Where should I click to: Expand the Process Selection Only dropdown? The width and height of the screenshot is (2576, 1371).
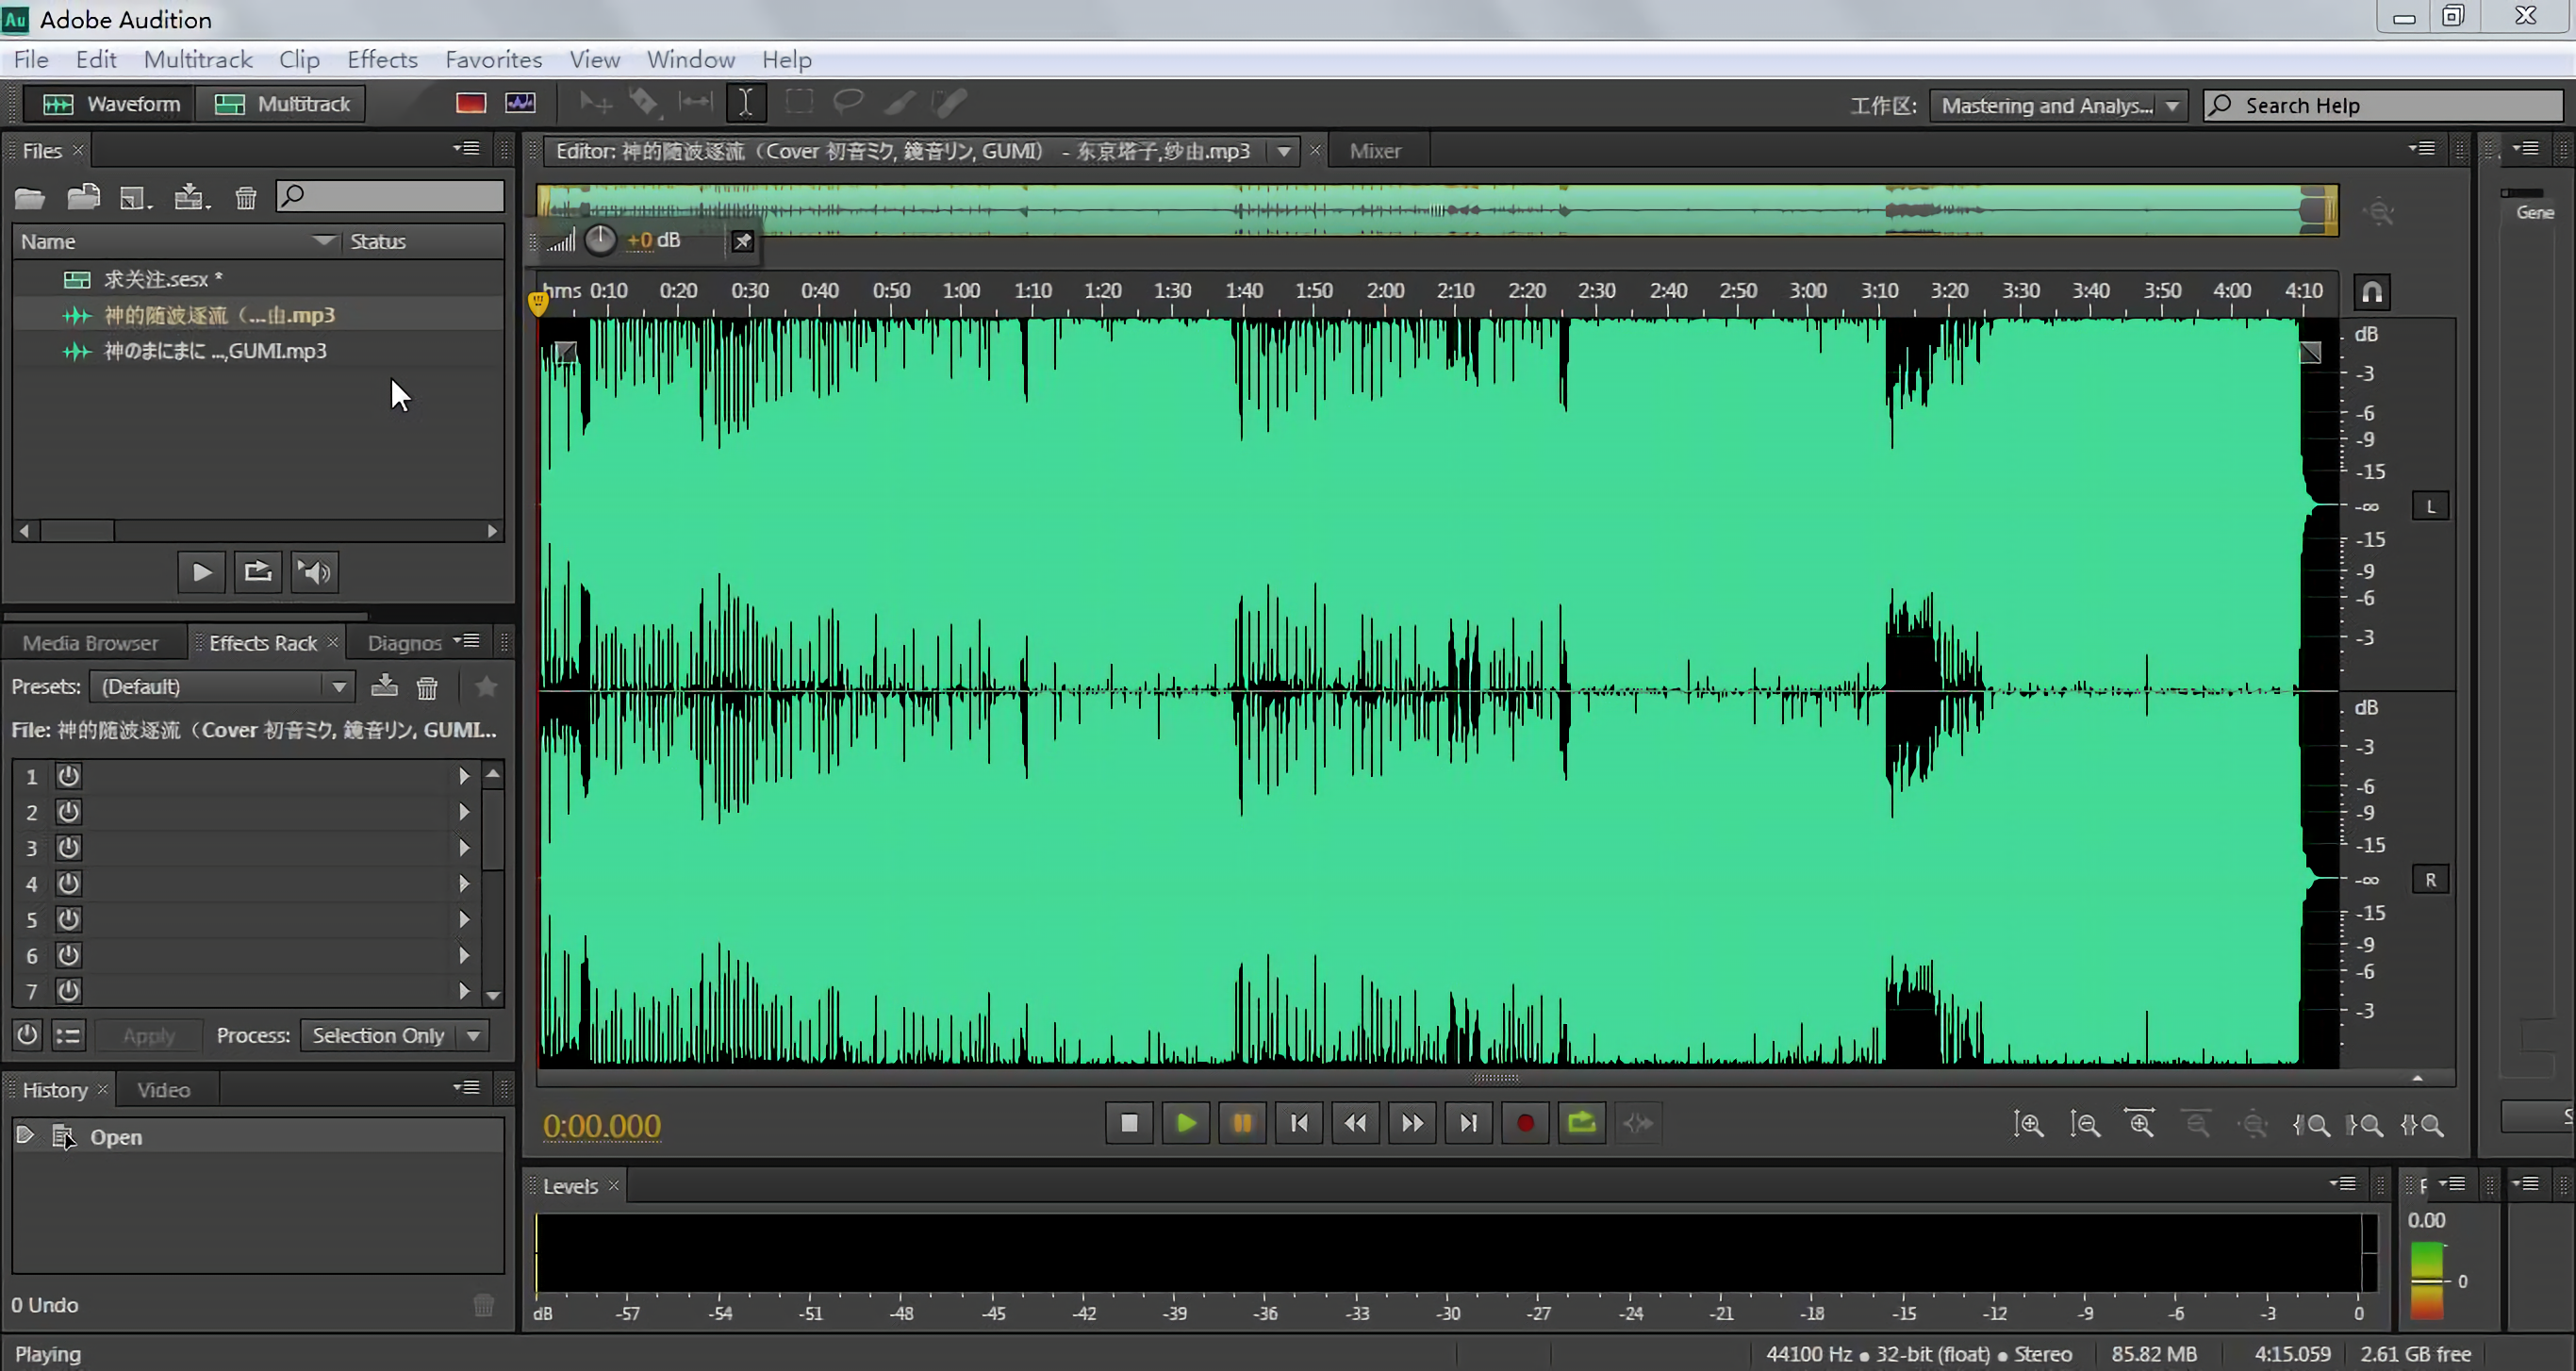point(473,1035)
